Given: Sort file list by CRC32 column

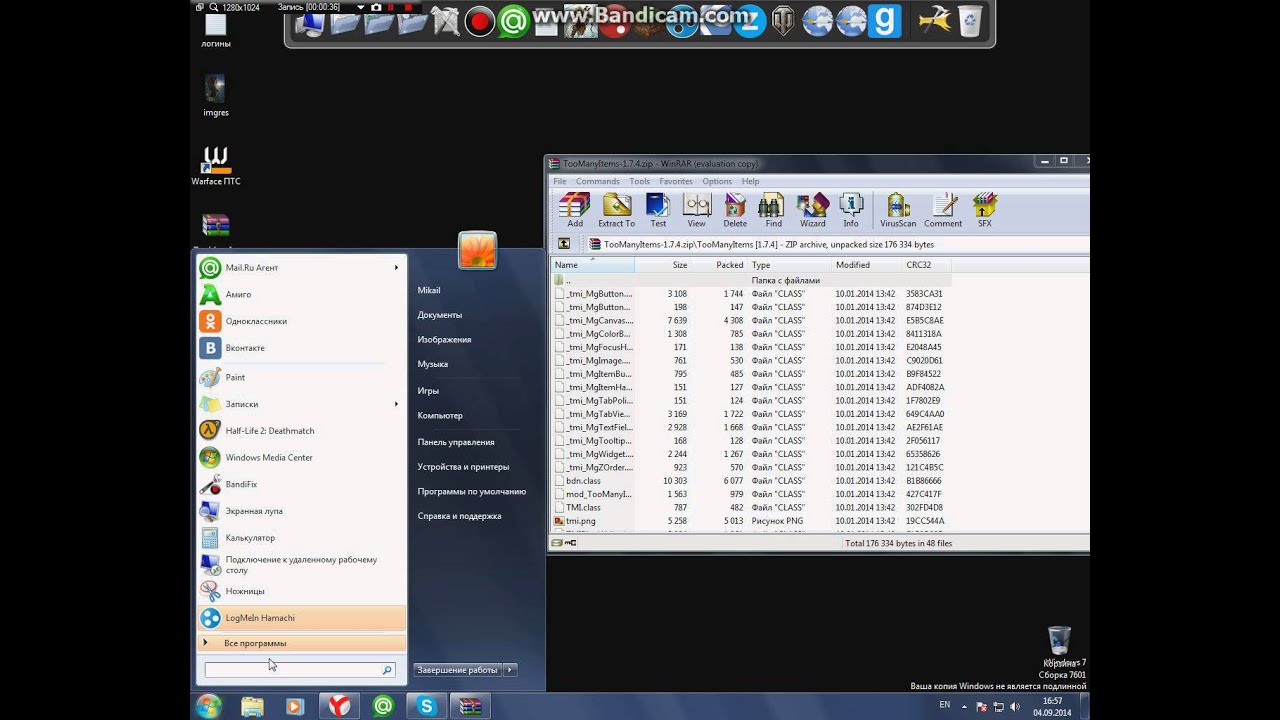Looking at the screenshot, I should [926, 265].
